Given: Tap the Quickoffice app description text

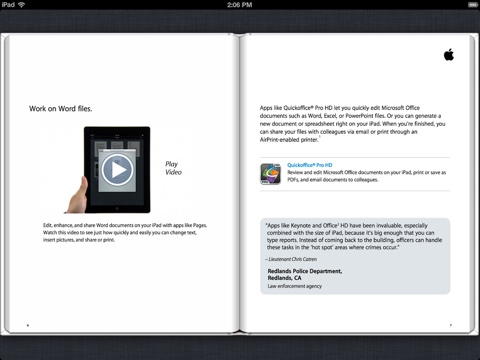Looking at the screenshot, I should pyautogui.click(x=367, y=176).
